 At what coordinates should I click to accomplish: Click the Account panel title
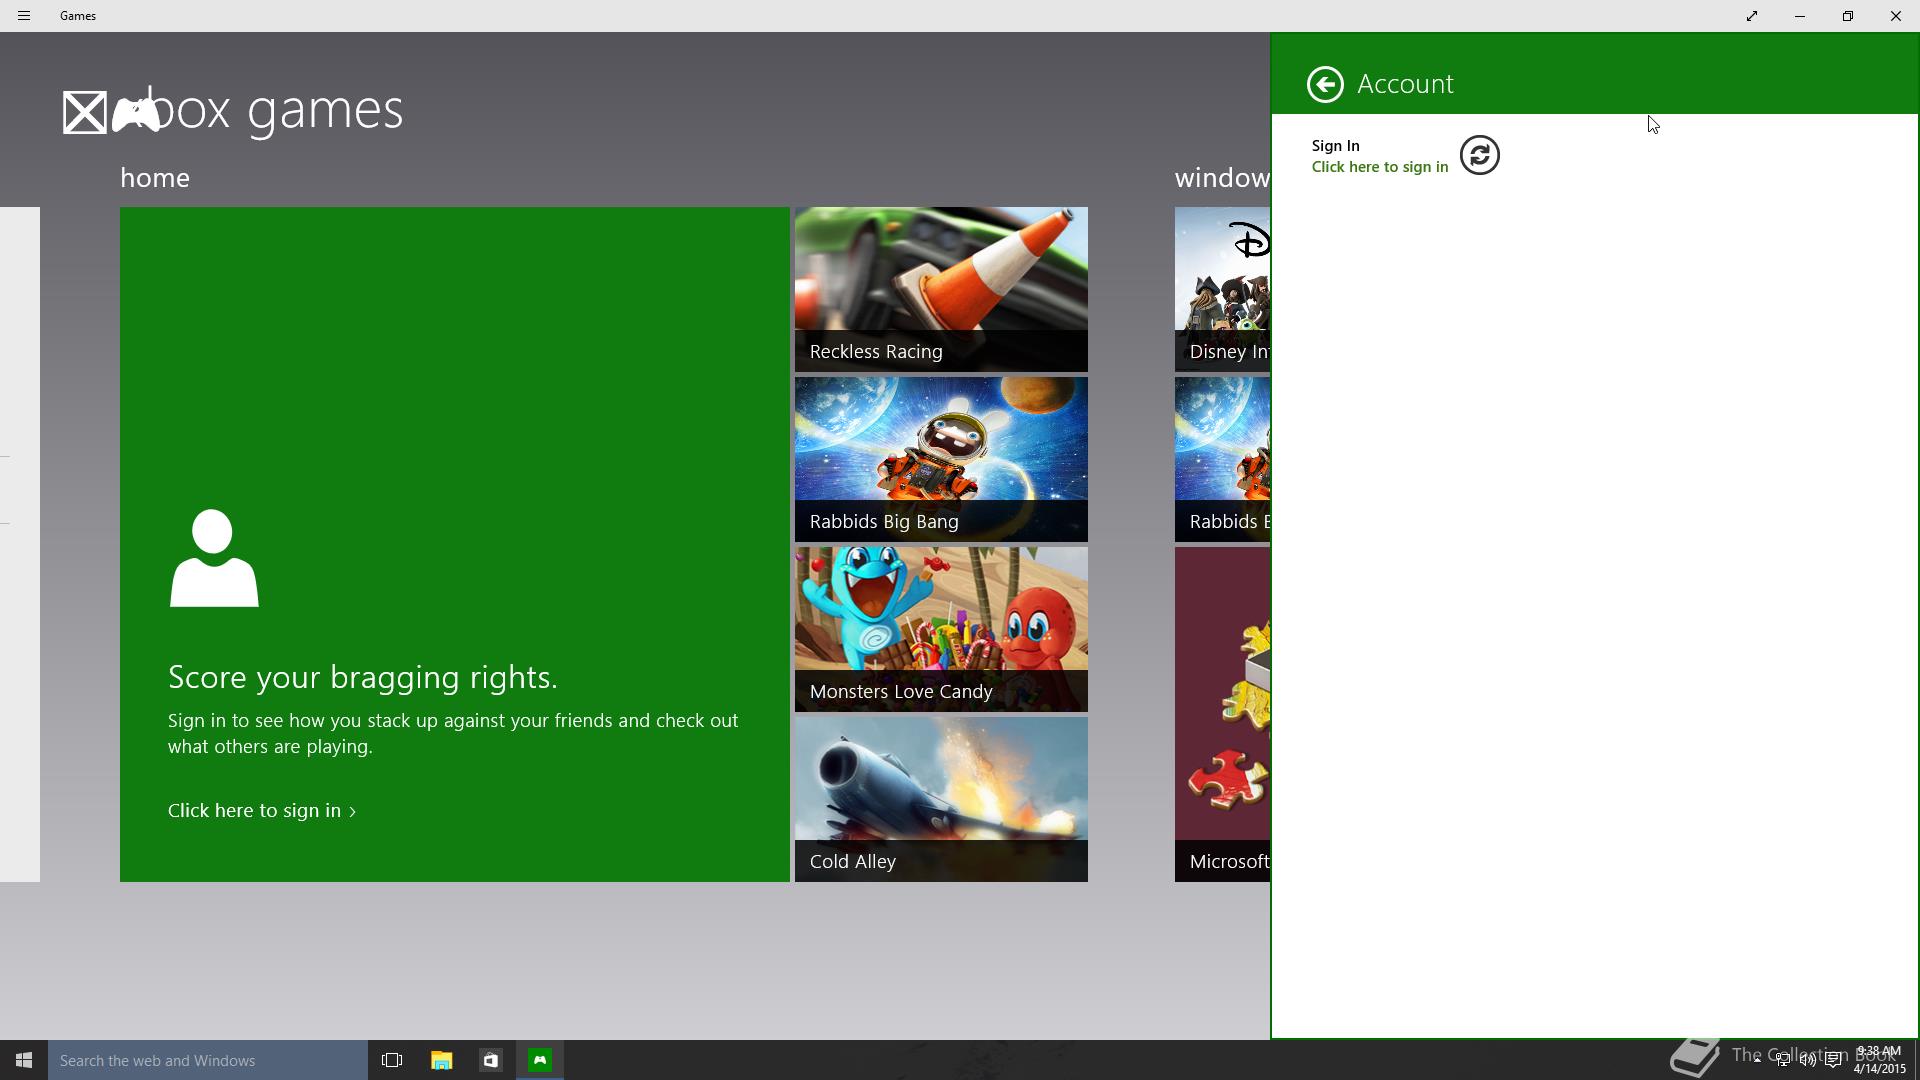[1405, 84]
